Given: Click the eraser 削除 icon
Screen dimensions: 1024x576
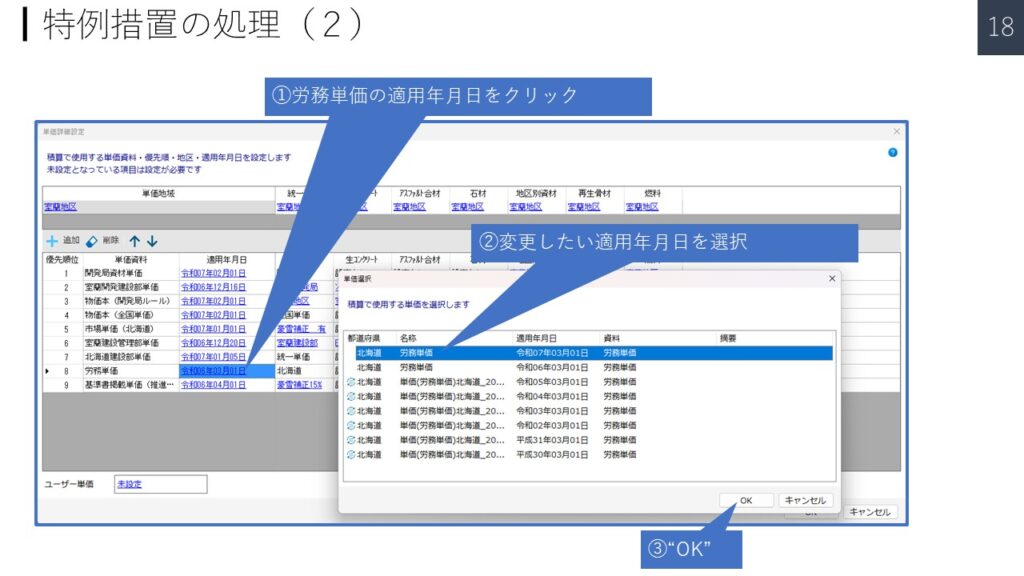Looking at the screenshot, I should pyautogui.click(x=92, y=241).
